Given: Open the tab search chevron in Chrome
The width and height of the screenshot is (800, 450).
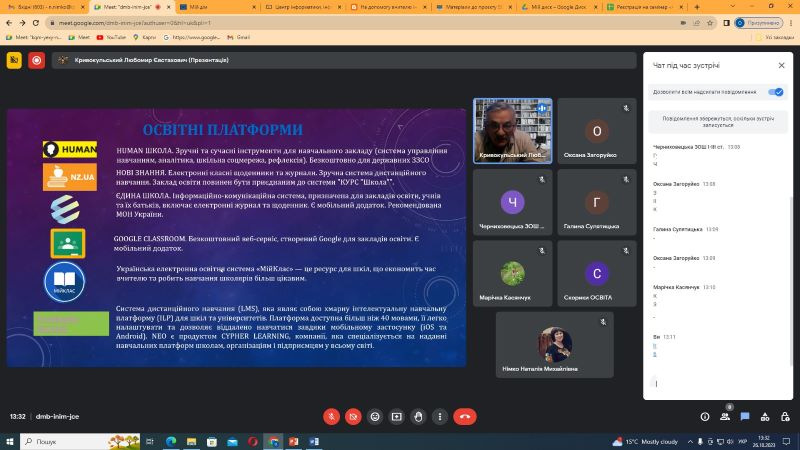Looking at the screenshot, I should pos(733,7).
